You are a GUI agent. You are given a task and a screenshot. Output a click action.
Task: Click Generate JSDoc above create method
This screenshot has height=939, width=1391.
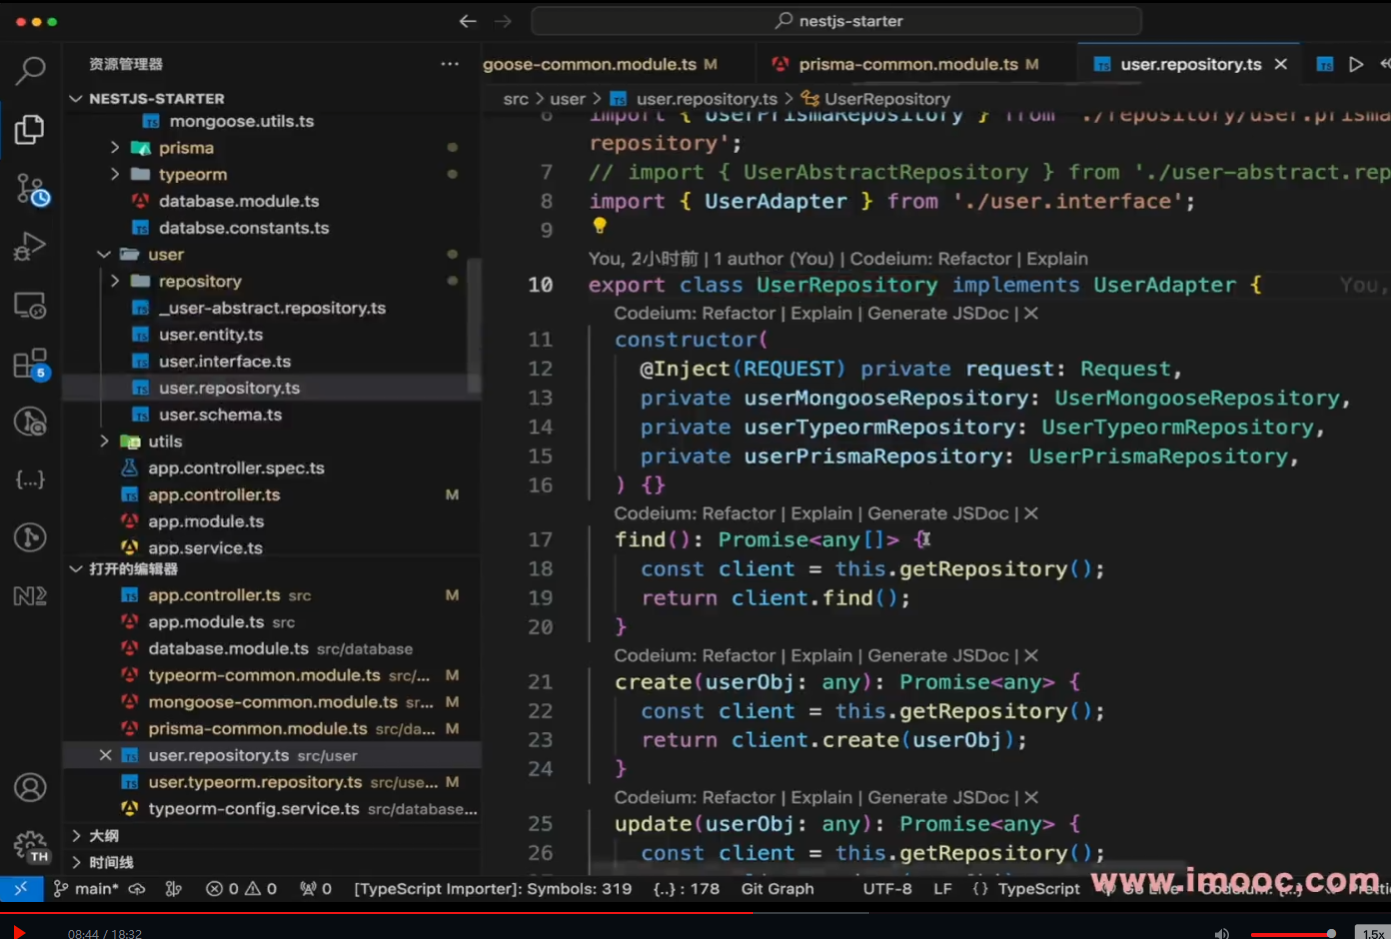(938, 655)
